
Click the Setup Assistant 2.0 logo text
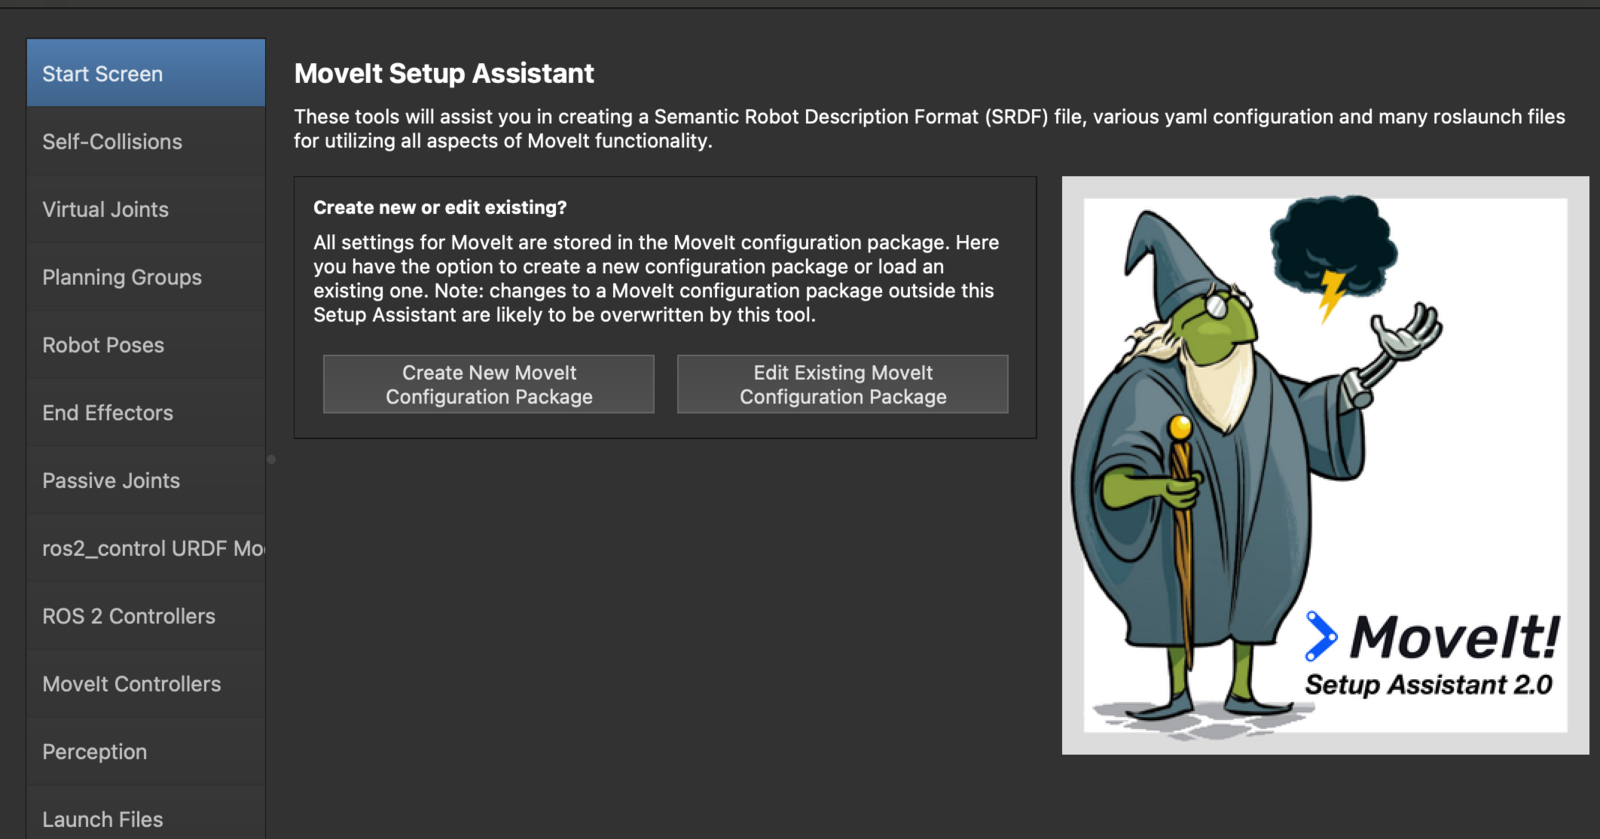pos(1428,685)
